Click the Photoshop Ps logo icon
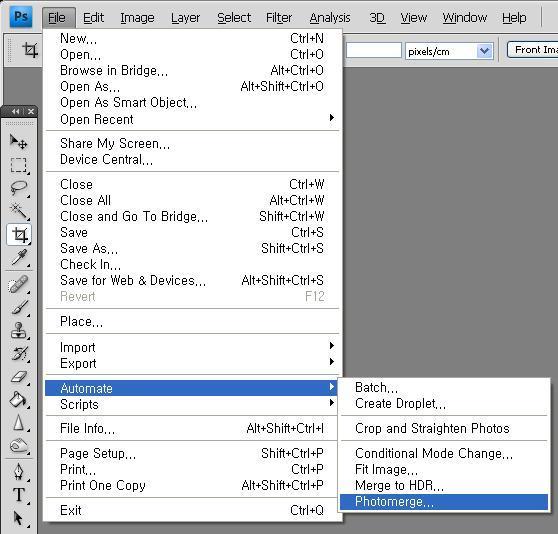The width and height of the screenshot is (558, 534). 21,16
